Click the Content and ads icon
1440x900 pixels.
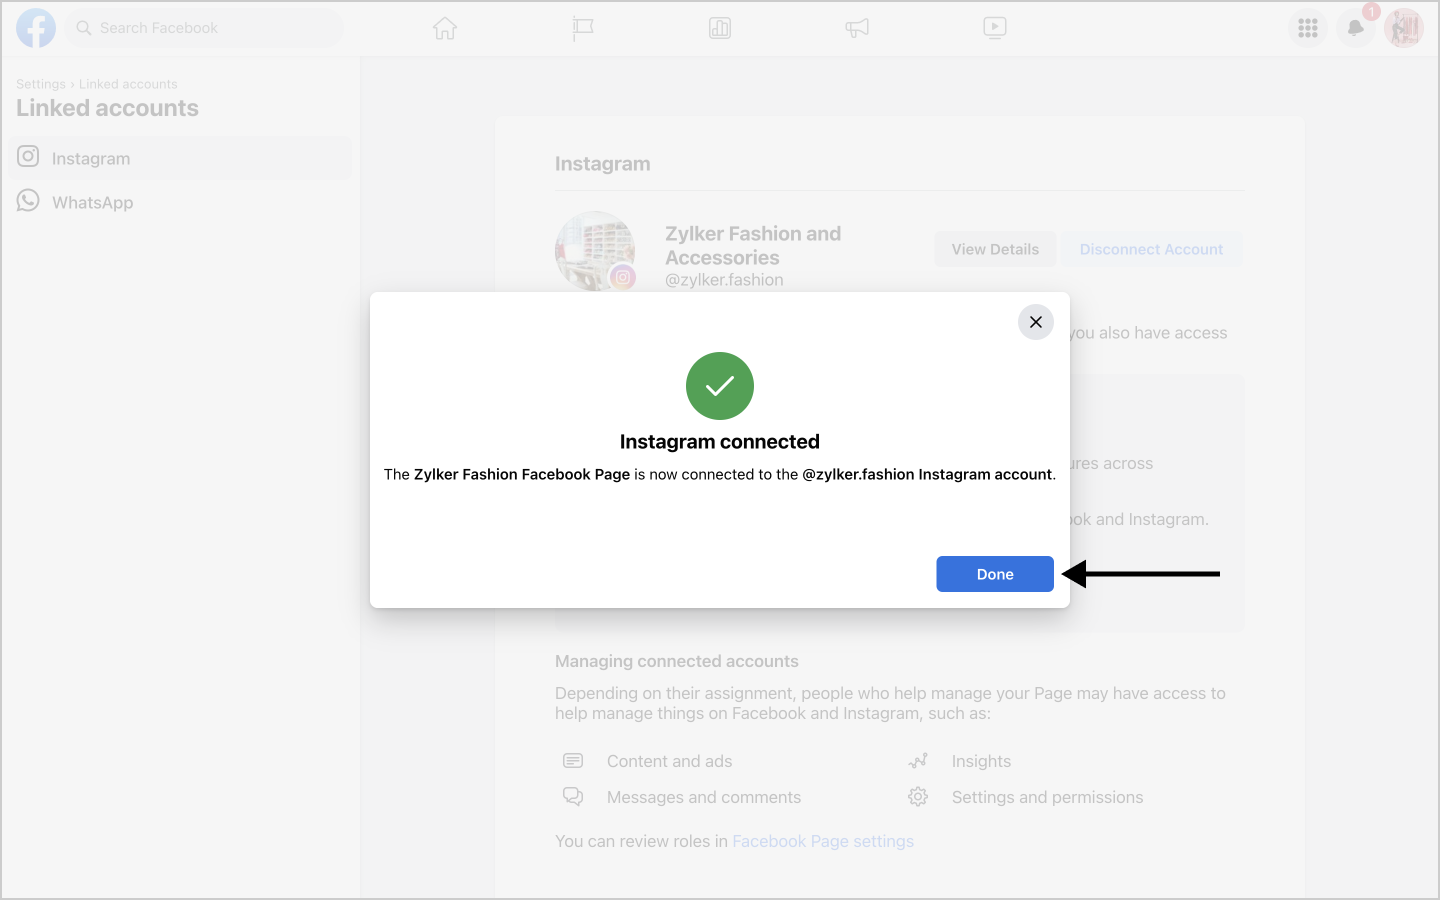point(573,761)
